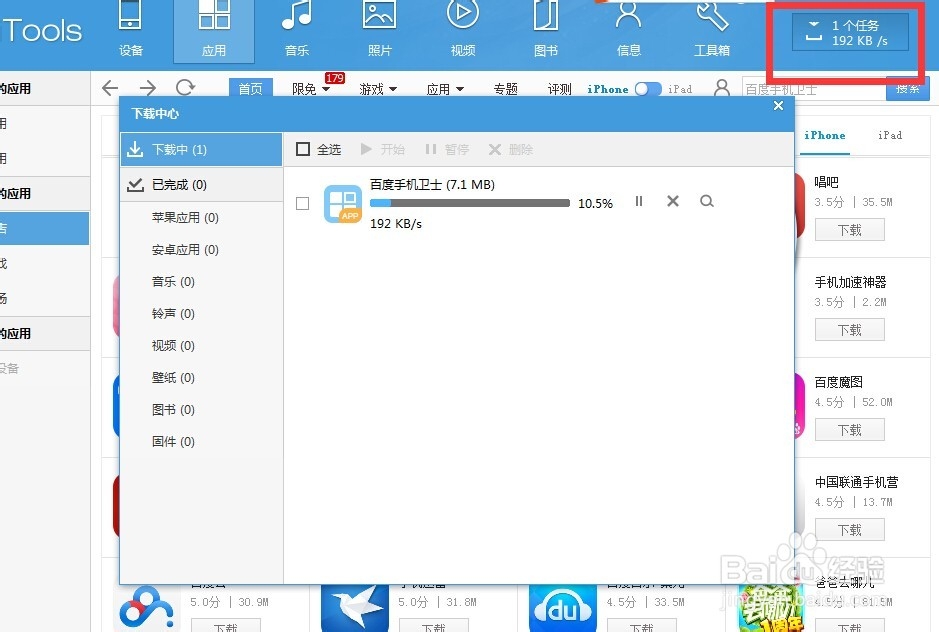939x632 pixels.
Task: Open the 评测 tab
Action: (x=559, y=89)
